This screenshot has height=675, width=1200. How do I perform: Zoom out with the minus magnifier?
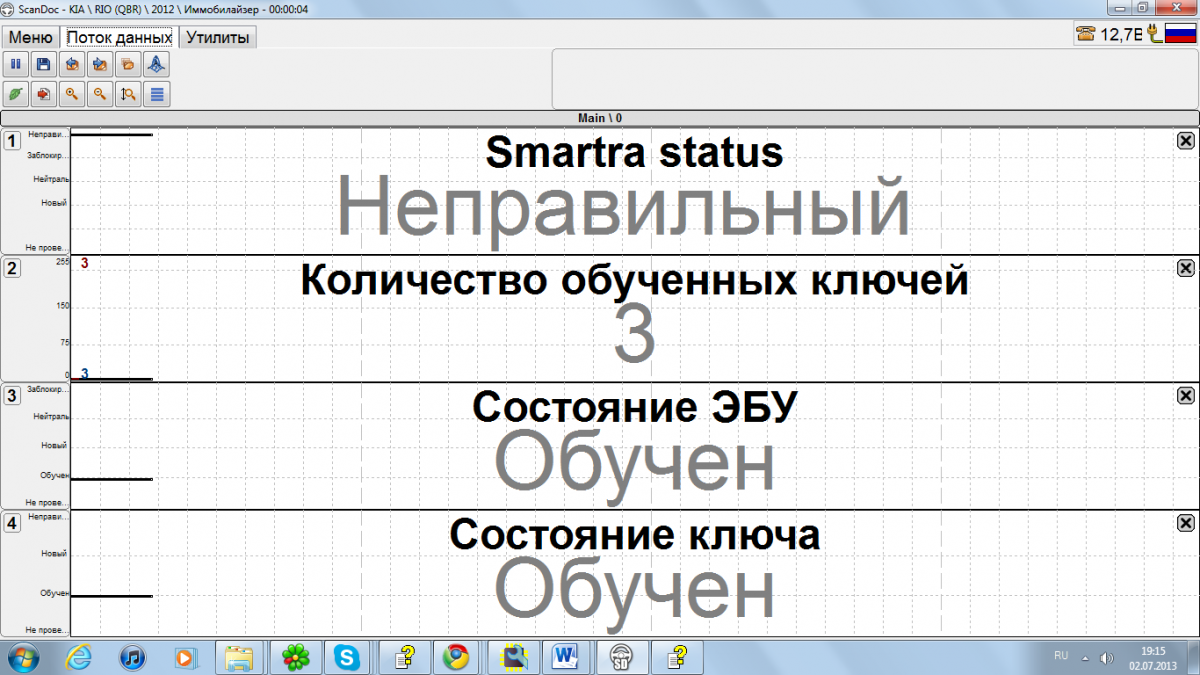tap(100, 94)
